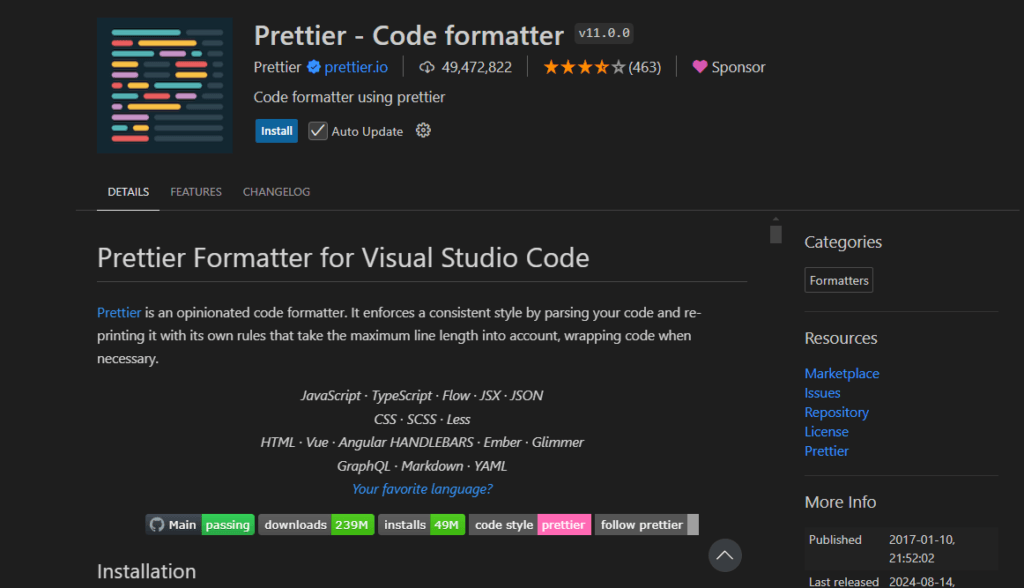Click the 49,472,822 install count
Viewport: 1024px width, 588px height.
[x=477, y=67]
